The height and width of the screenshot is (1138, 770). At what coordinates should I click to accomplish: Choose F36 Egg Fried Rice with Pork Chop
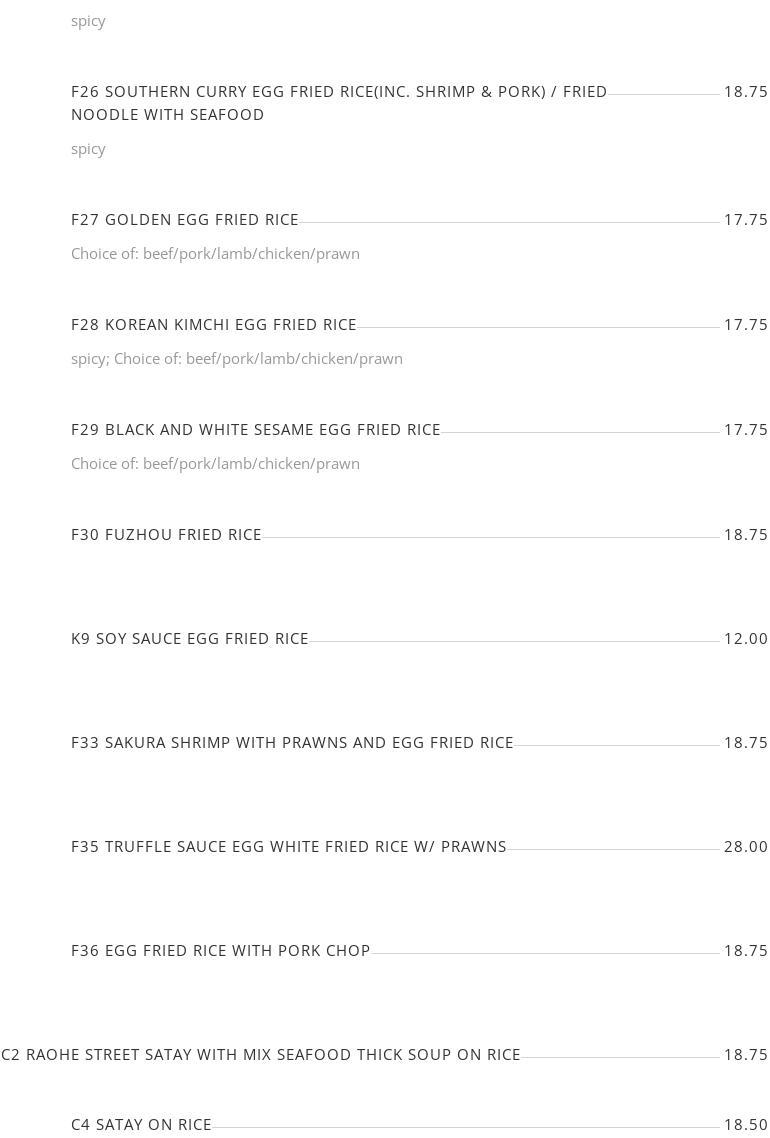point(221,951)
